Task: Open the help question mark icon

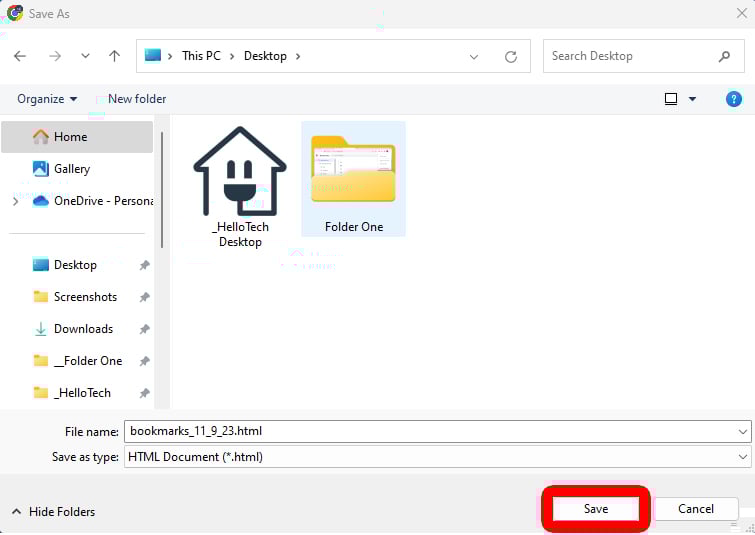Action: (x=733, y=99)
